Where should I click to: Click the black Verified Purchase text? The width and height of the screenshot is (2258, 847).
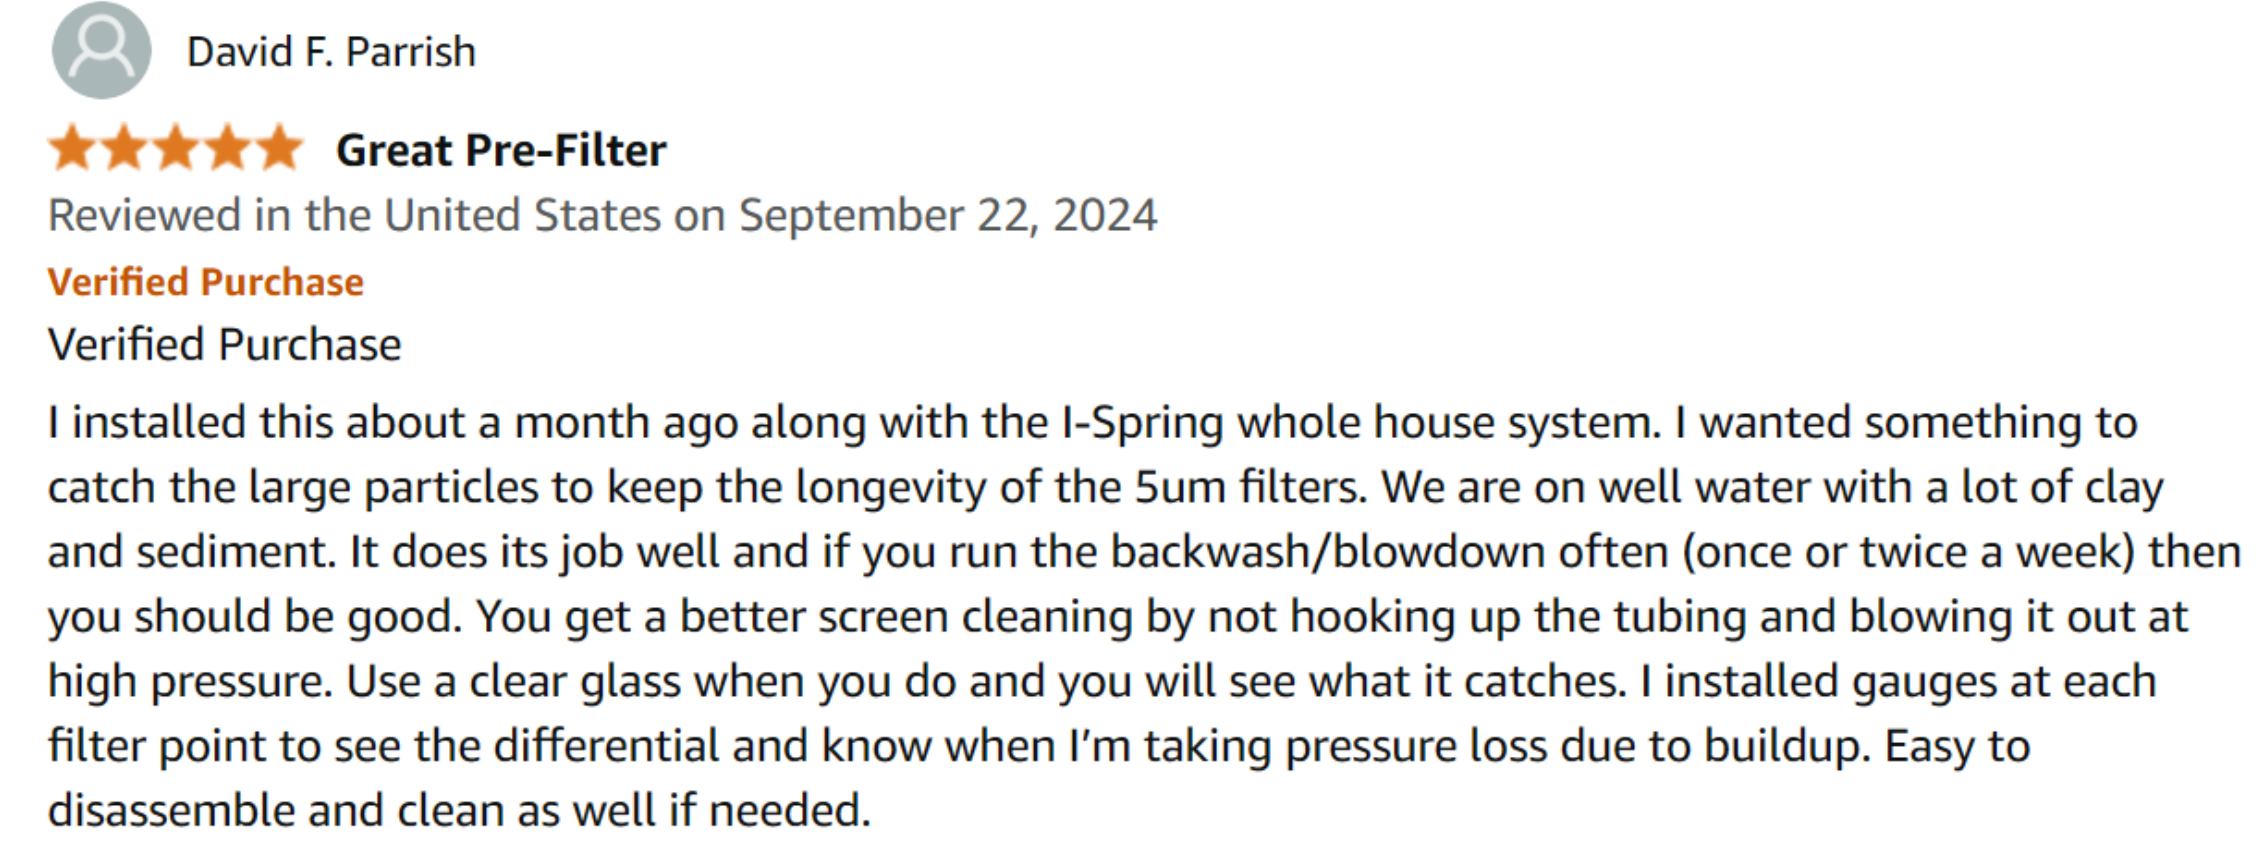click(224, 345)
